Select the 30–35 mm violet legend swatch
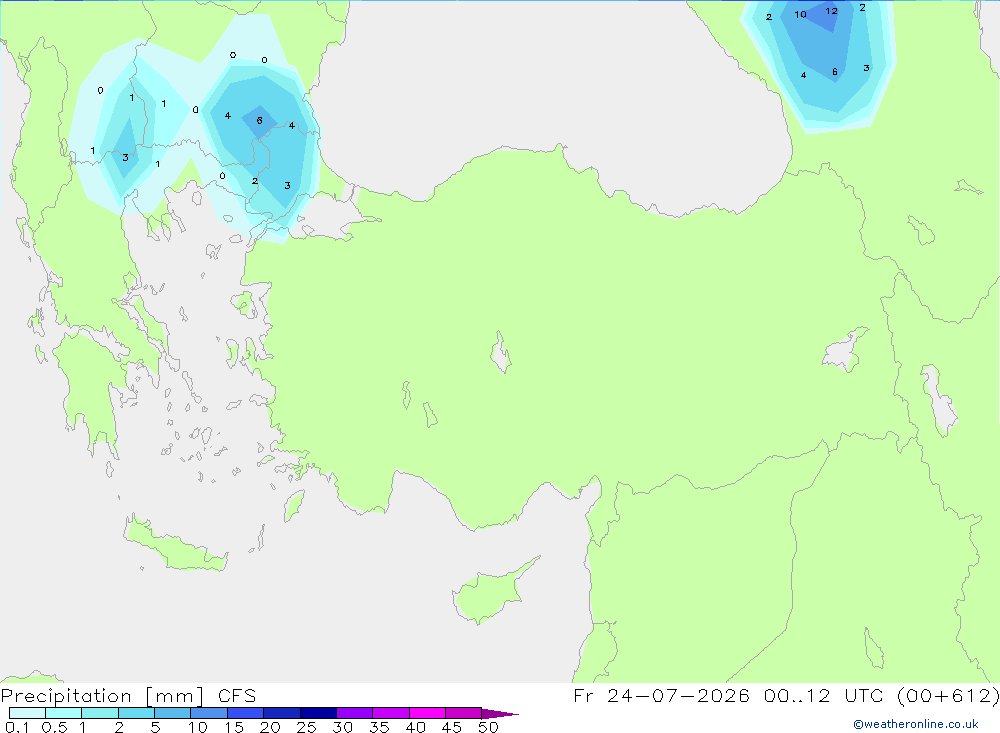Viewport: 1000px width, 733px height. point(355,713)
